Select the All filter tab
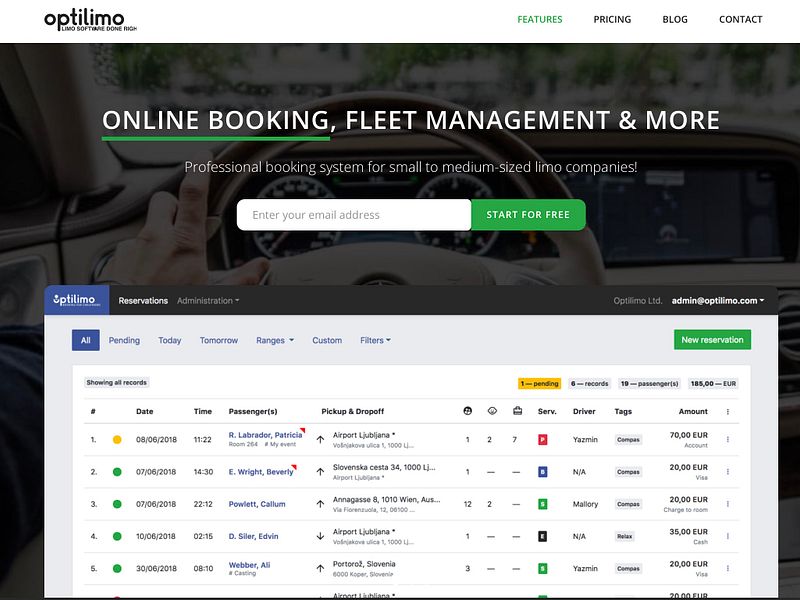 coord(85,340)
